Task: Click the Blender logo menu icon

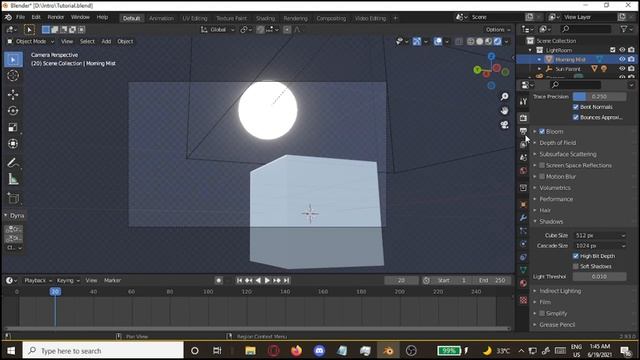Action: [x=8, y=18]
